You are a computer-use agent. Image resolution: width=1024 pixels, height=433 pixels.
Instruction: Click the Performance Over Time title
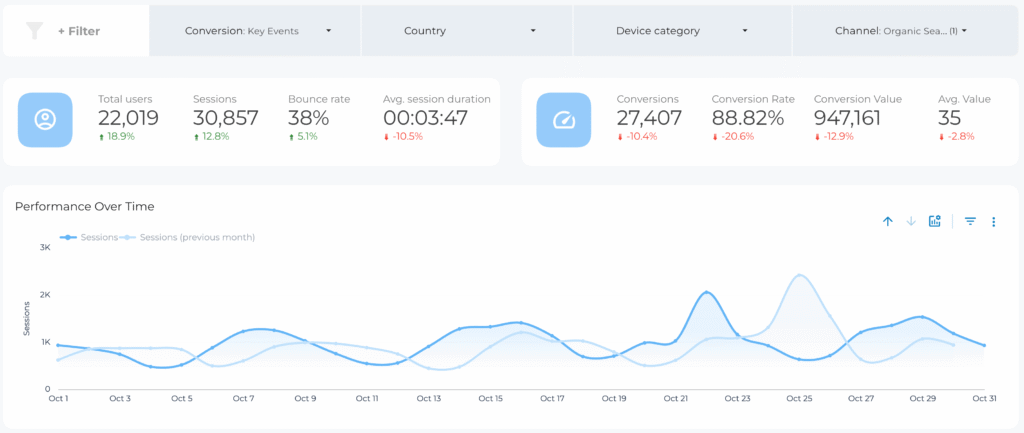(x=84, y=206)
